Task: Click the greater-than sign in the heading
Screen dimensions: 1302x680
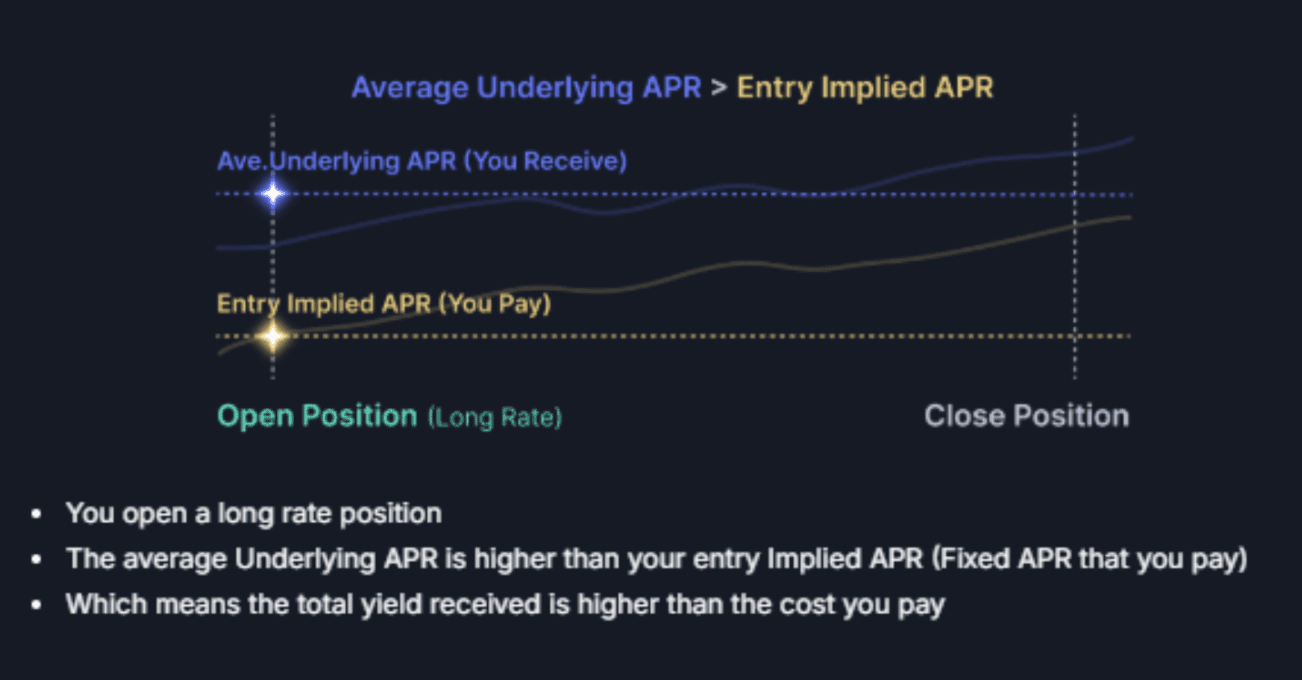Action: 719,88
